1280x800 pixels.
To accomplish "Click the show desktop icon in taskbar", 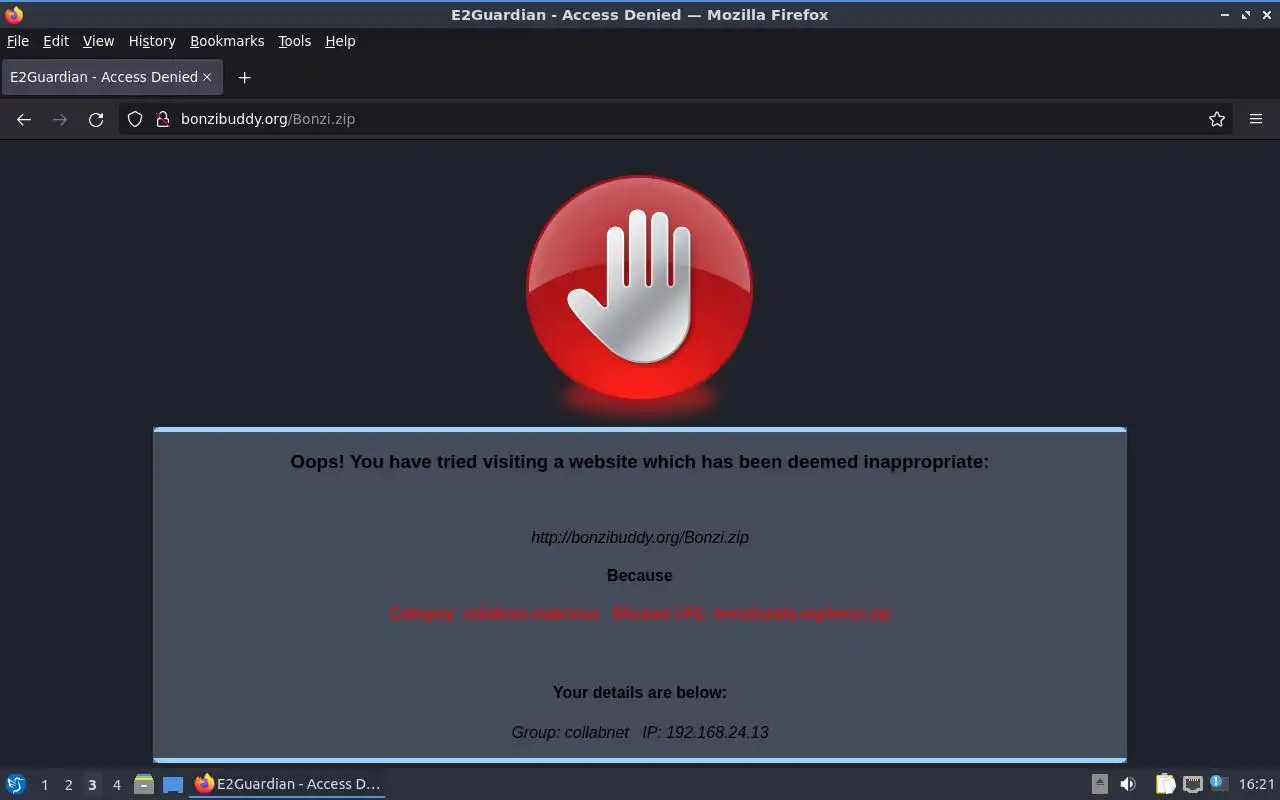I will pyautogui.click(x=173, y=784).
